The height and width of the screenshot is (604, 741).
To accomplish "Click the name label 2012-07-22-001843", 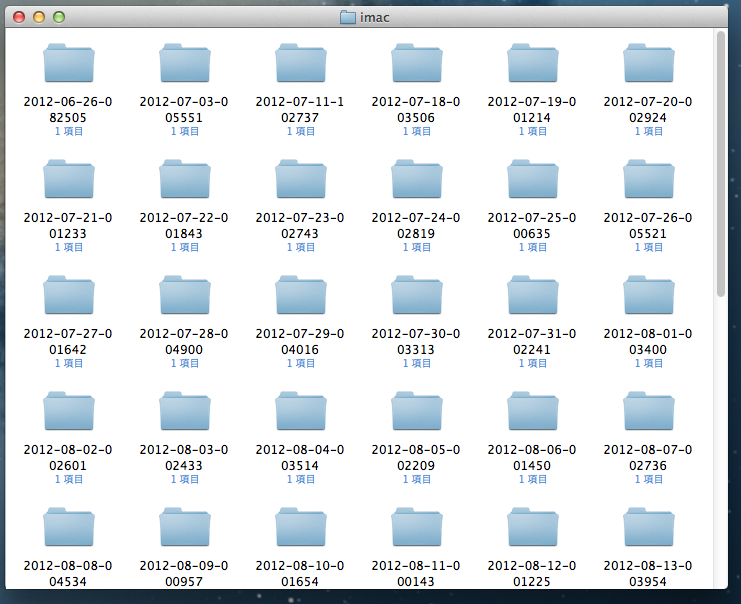I will pyautogui.click(x=184, y=225).
